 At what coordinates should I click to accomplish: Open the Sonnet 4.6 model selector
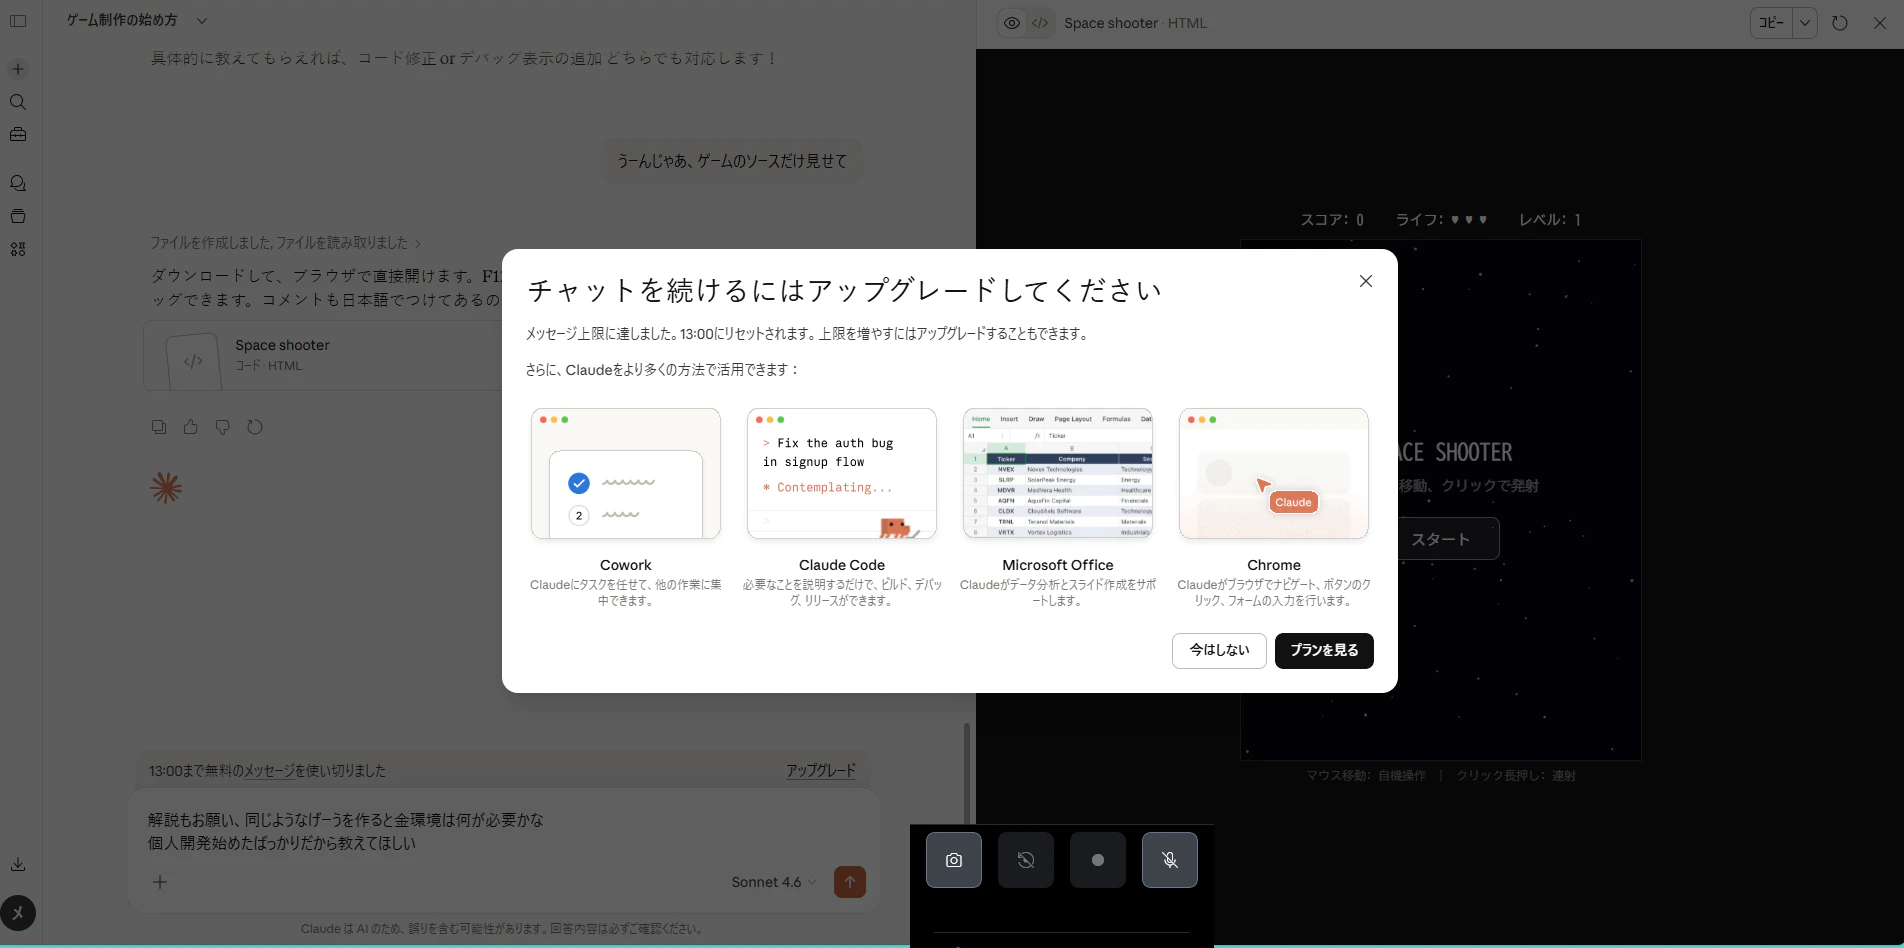[774, 882]
